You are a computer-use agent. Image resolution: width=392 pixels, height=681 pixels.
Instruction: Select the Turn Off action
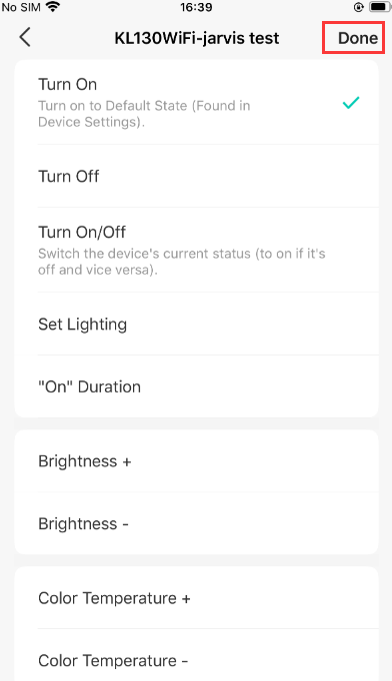(x=197, y=176)
